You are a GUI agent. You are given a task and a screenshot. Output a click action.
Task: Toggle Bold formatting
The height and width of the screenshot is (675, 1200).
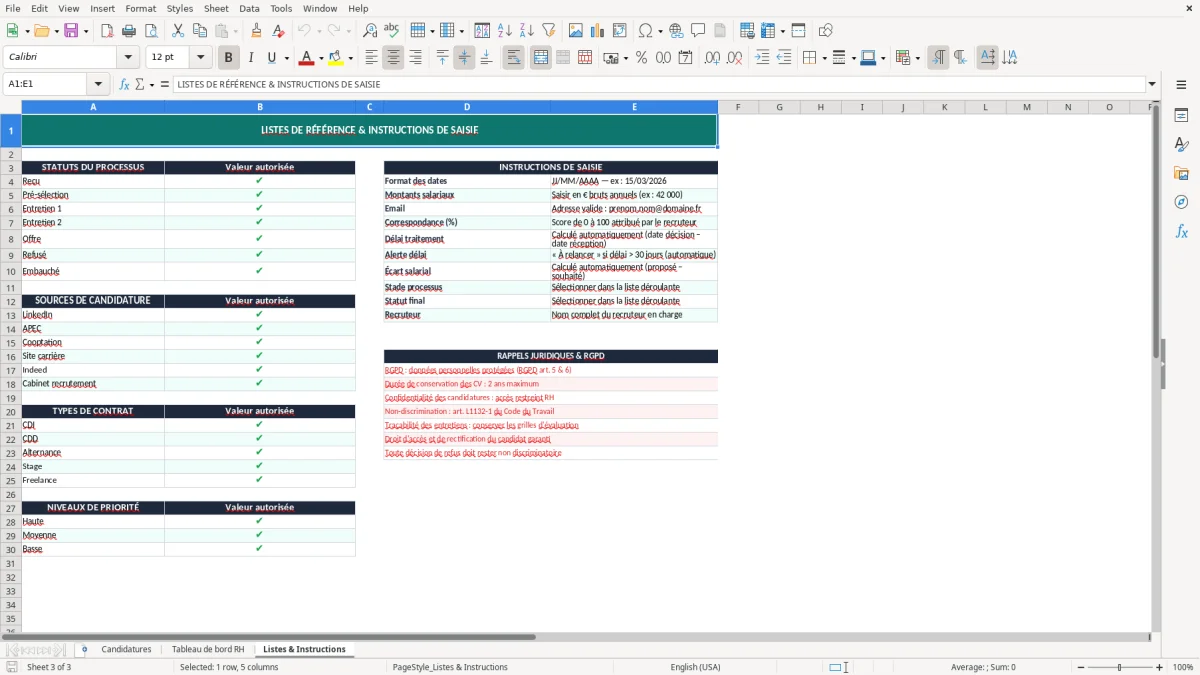coord(229,58)
